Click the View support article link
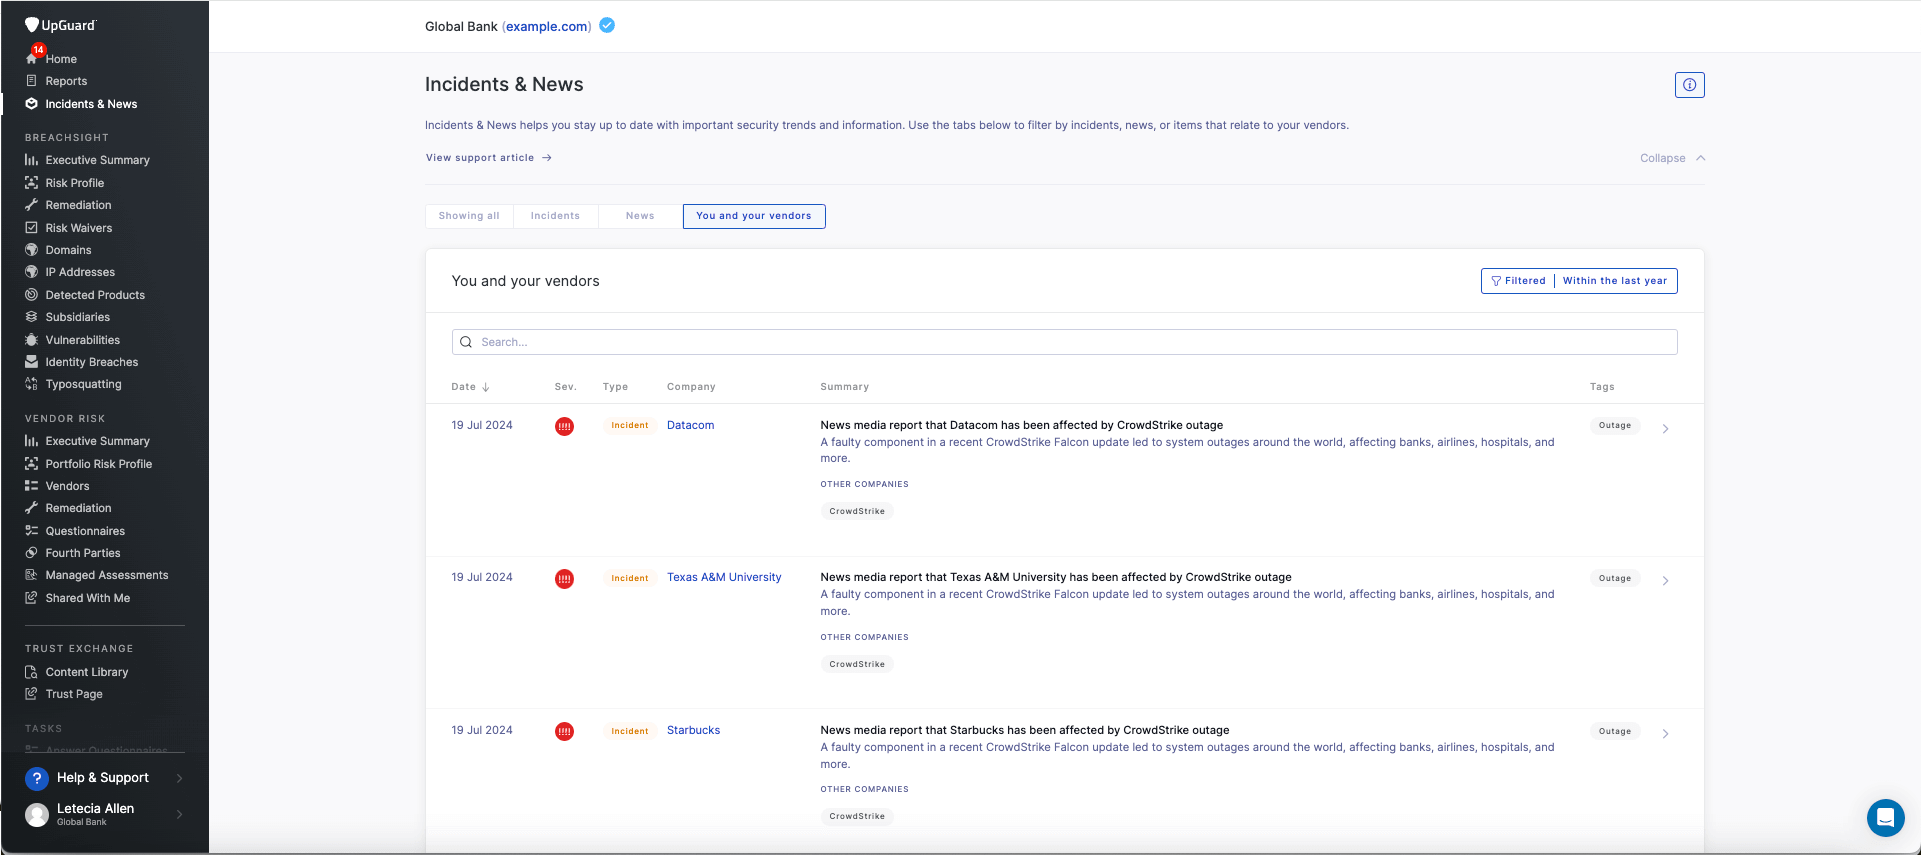The height and width of the screenshot is (855, 1921). tap(489, 158)
